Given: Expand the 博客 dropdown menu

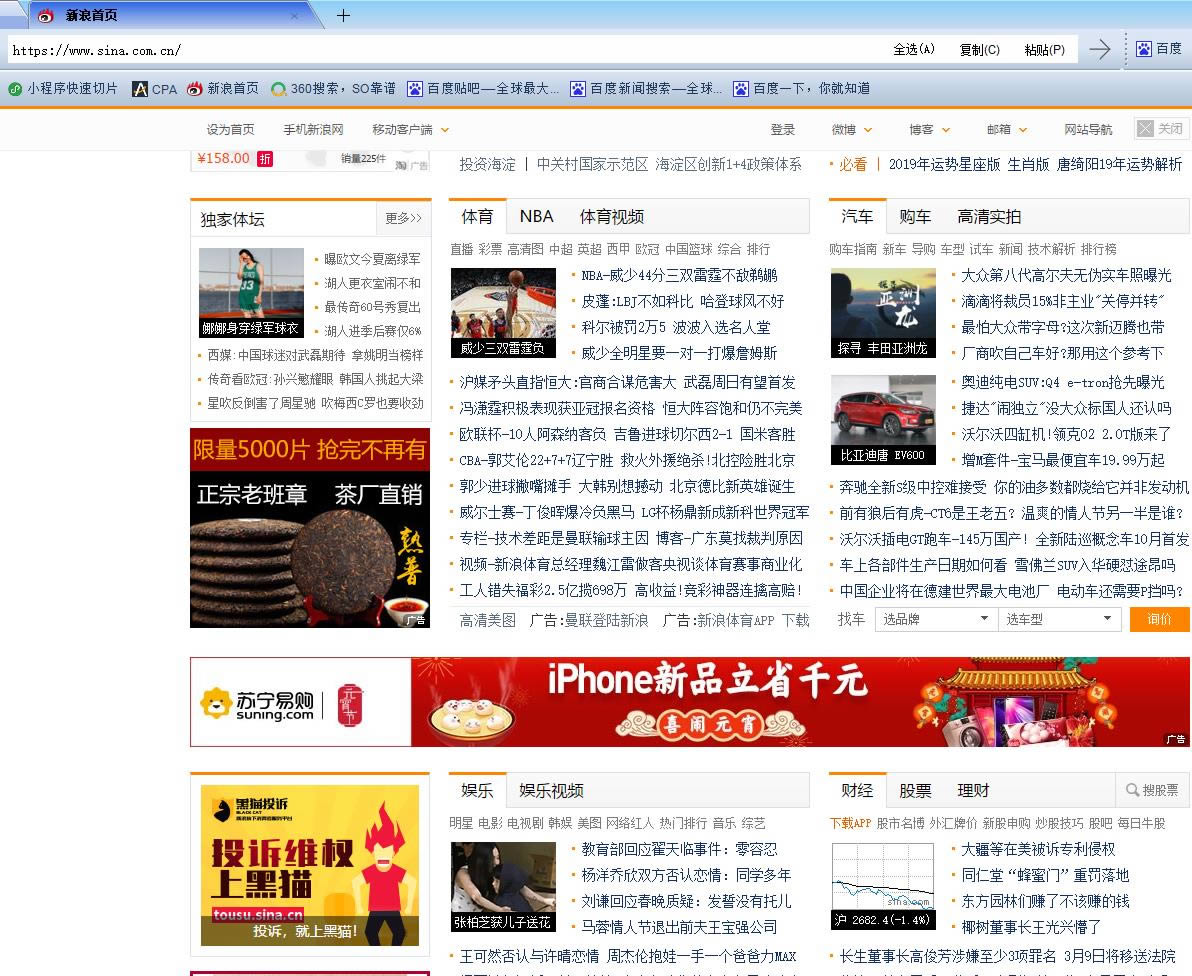Looking at the screenshot, I should (946, 130).
